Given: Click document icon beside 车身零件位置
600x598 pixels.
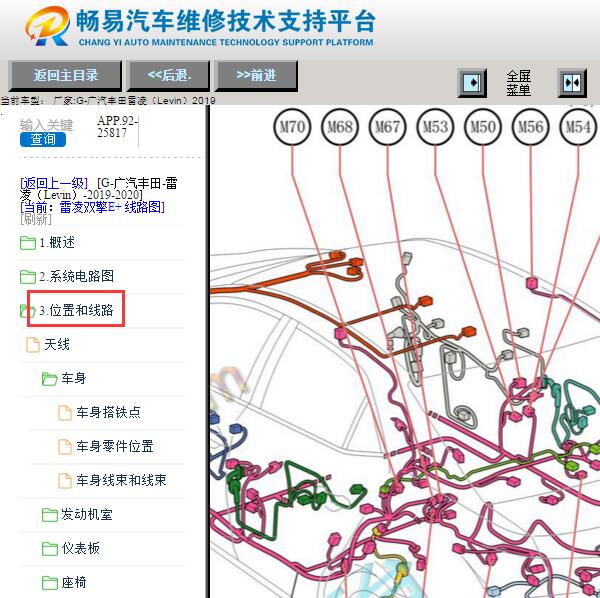Looking at the screenshot, I should point(65,446).
